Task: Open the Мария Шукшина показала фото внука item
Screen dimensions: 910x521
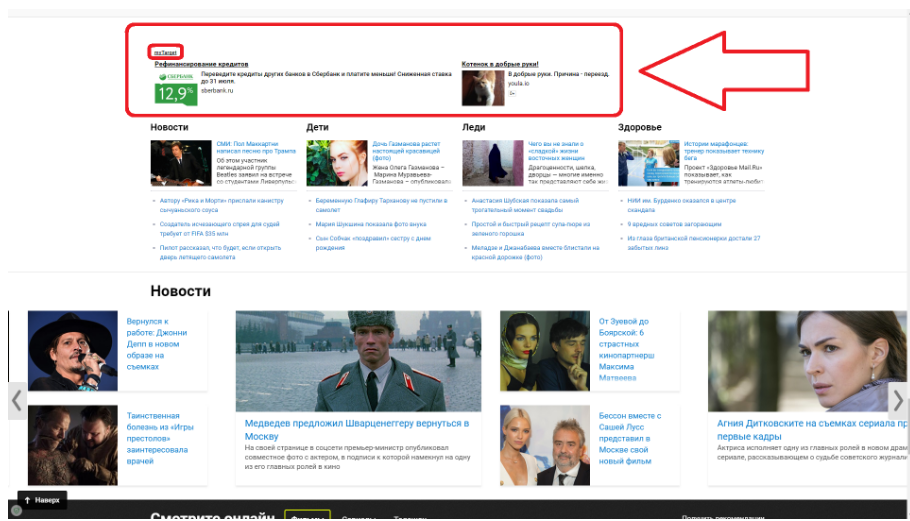Action: pyautogui.click(x=371, y=224)
